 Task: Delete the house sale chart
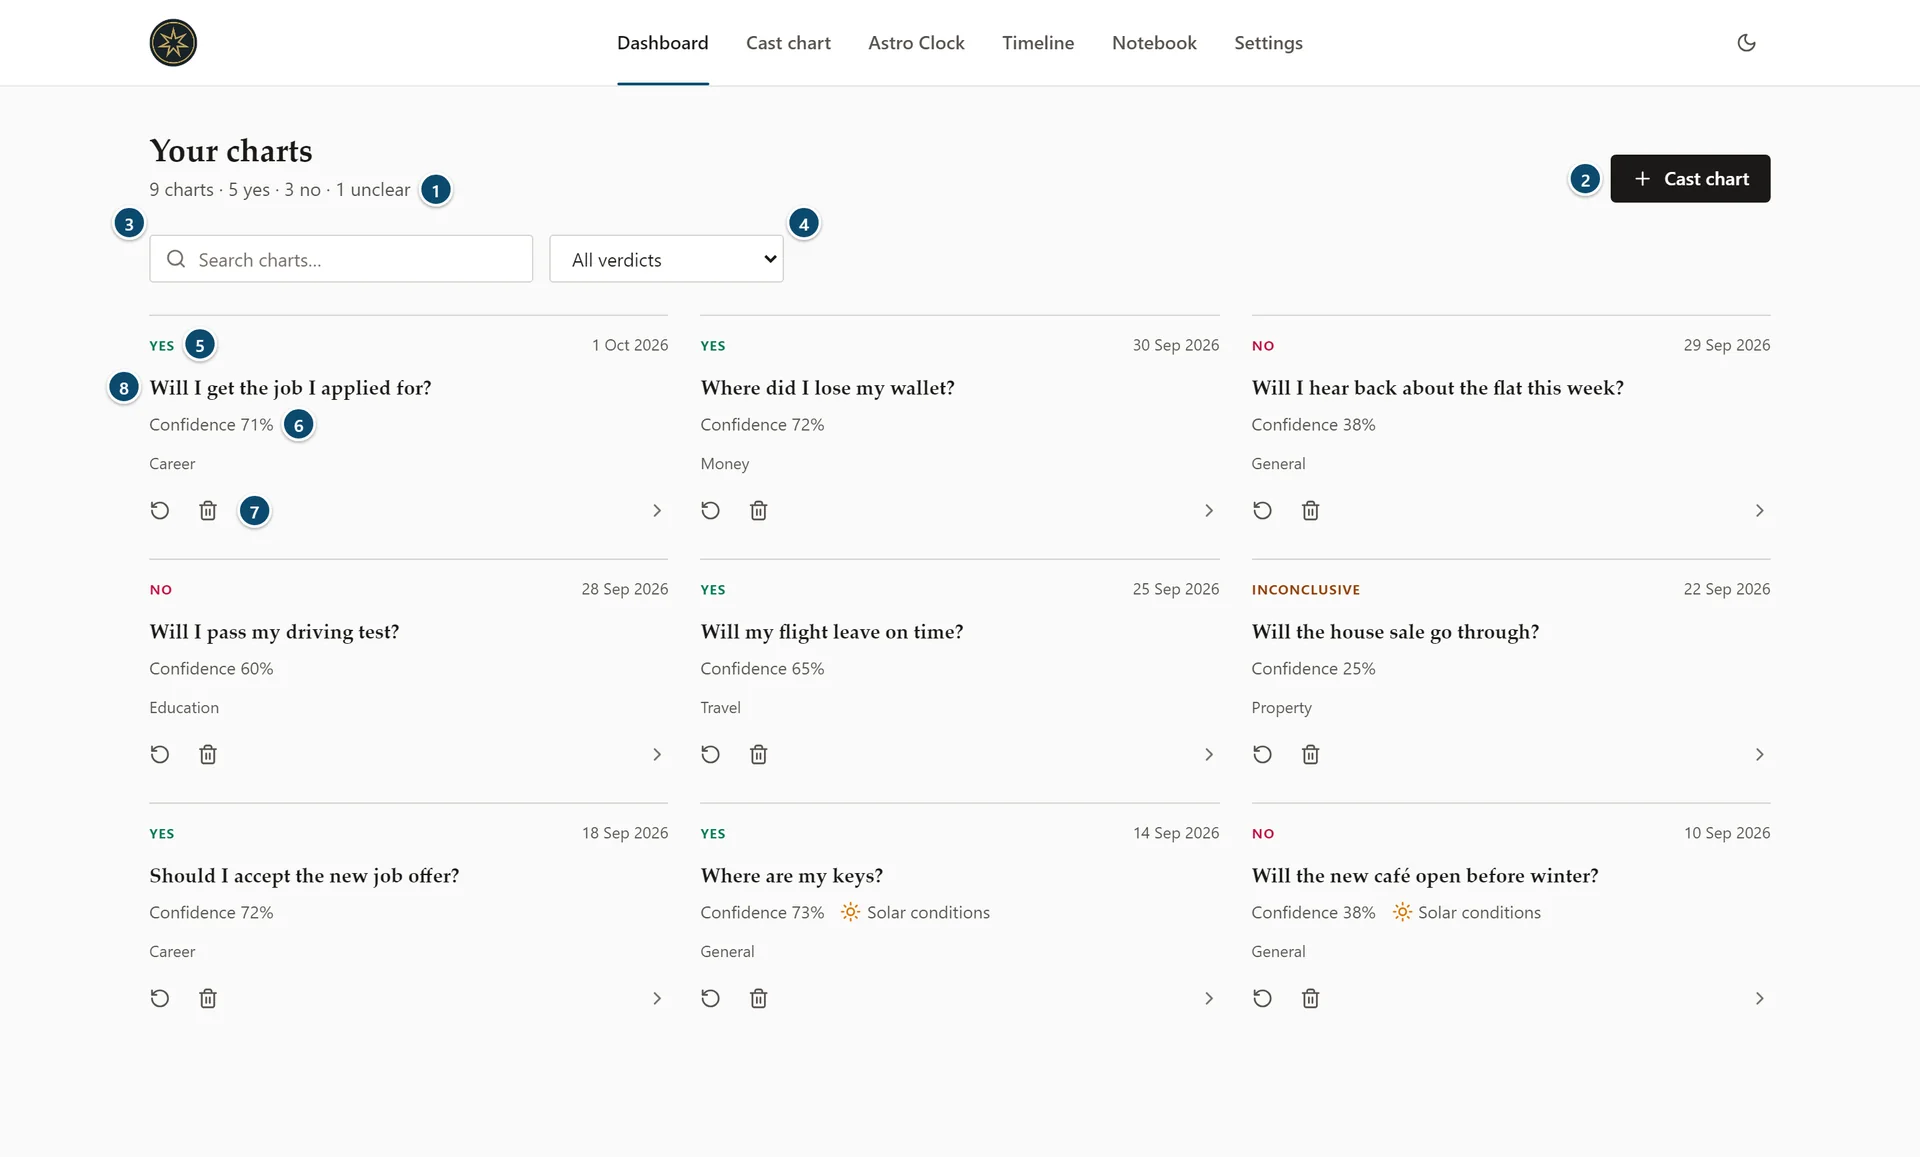(x=1310, y=755)
